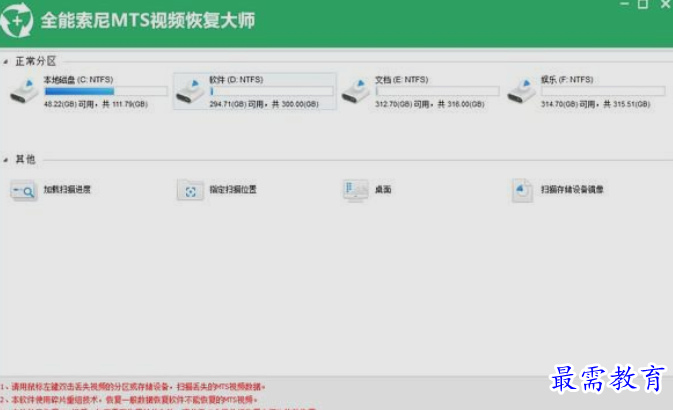673x410 pixels.
Task: Click the 软件 (D: NTFS) label
Action: [236, 79]
